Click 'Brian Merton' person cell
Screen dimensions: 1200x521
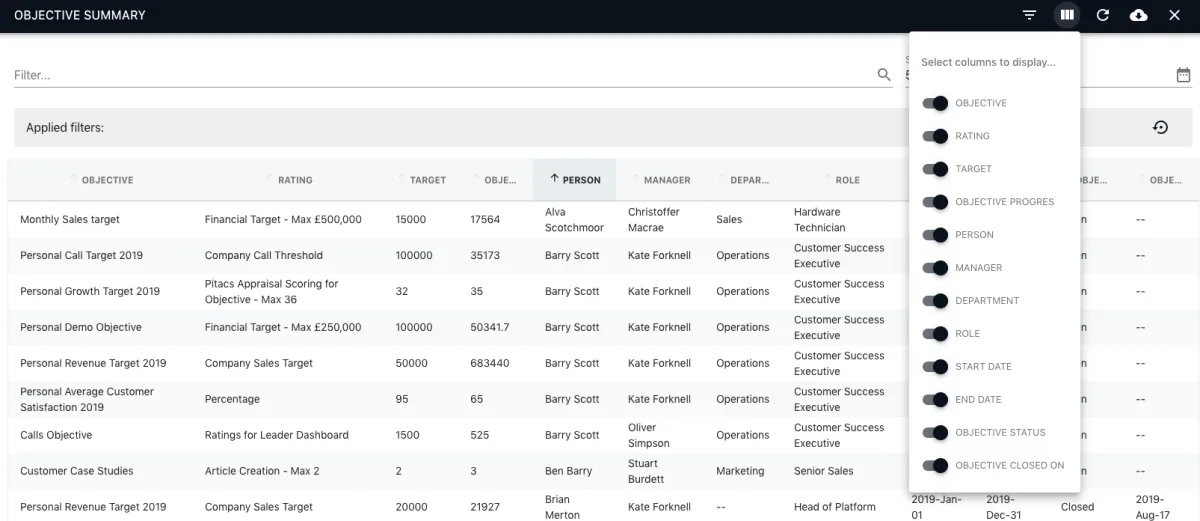pyautogui.click(x=562, y=507)
